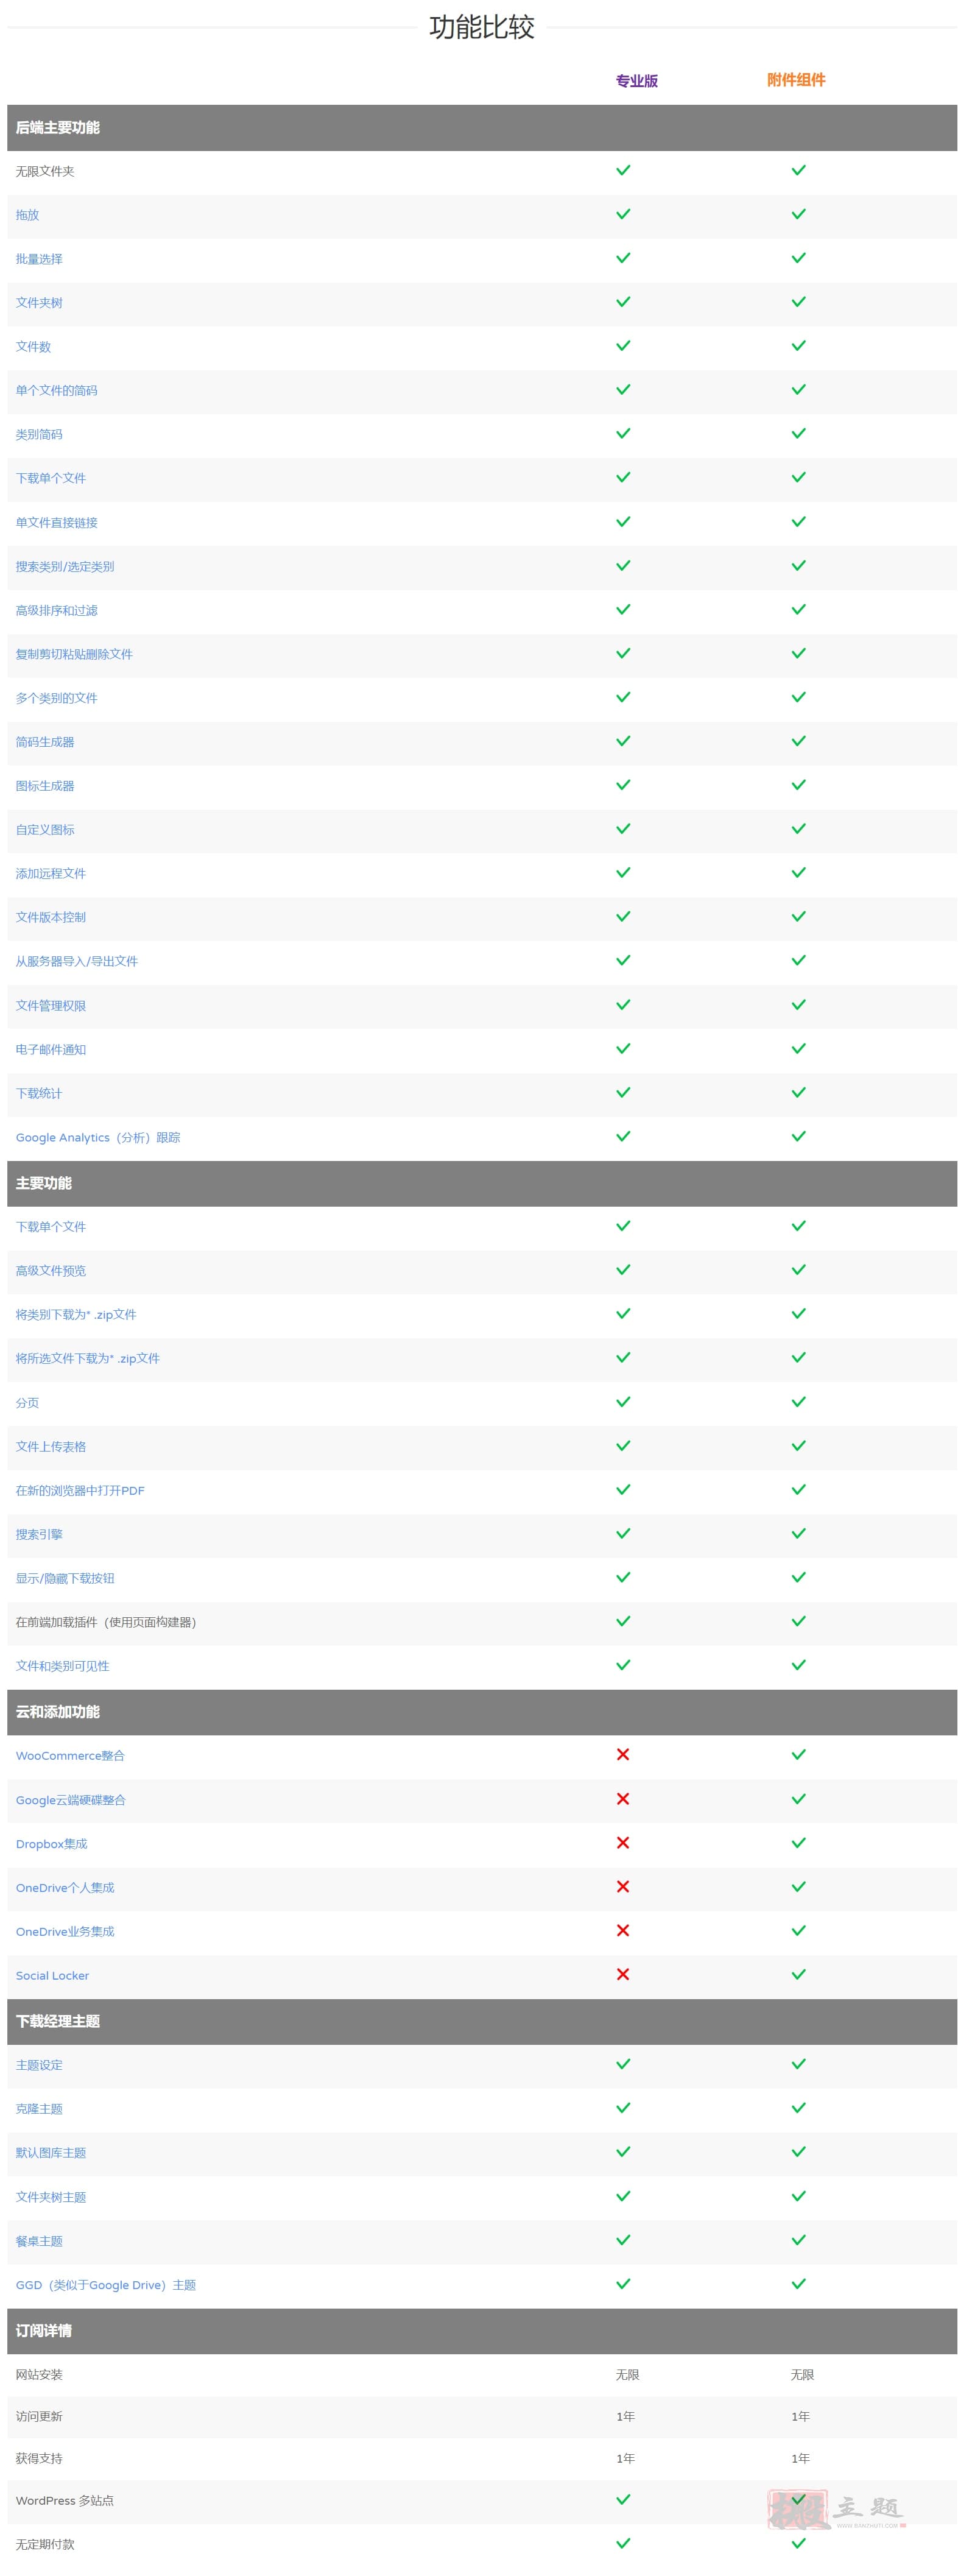Click 无限 under 专业版 for 网站安装

point(627,2374)
